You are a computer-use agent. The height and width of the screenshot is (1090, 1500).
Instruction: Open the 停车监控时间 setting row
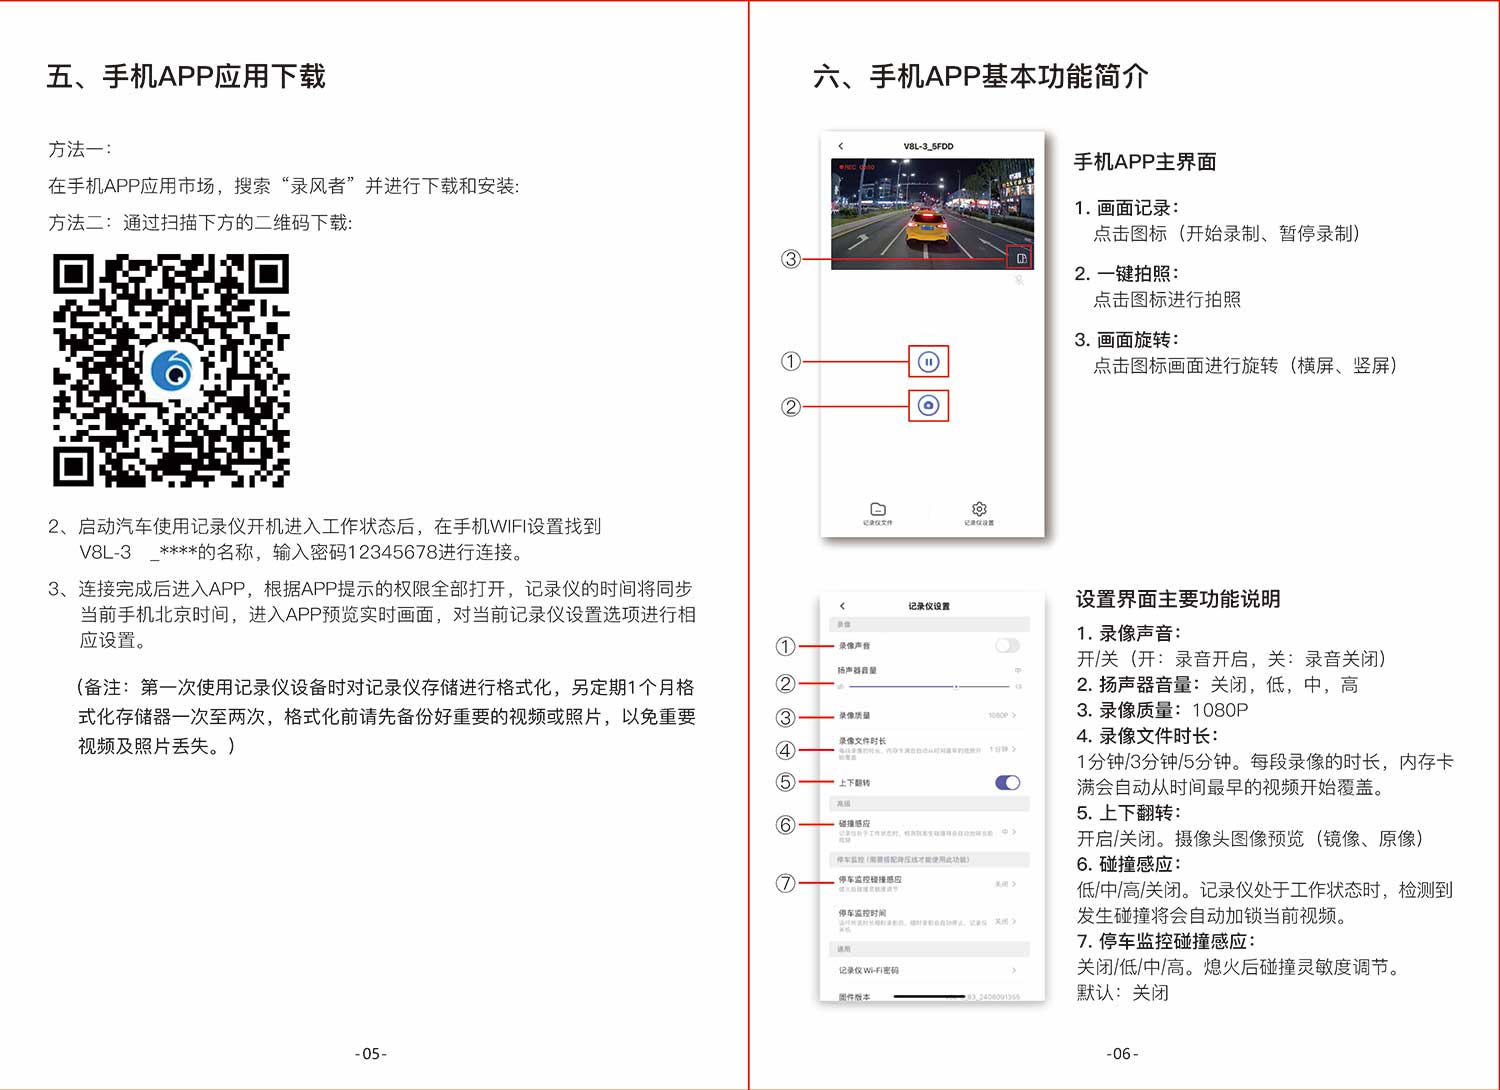1004,921
